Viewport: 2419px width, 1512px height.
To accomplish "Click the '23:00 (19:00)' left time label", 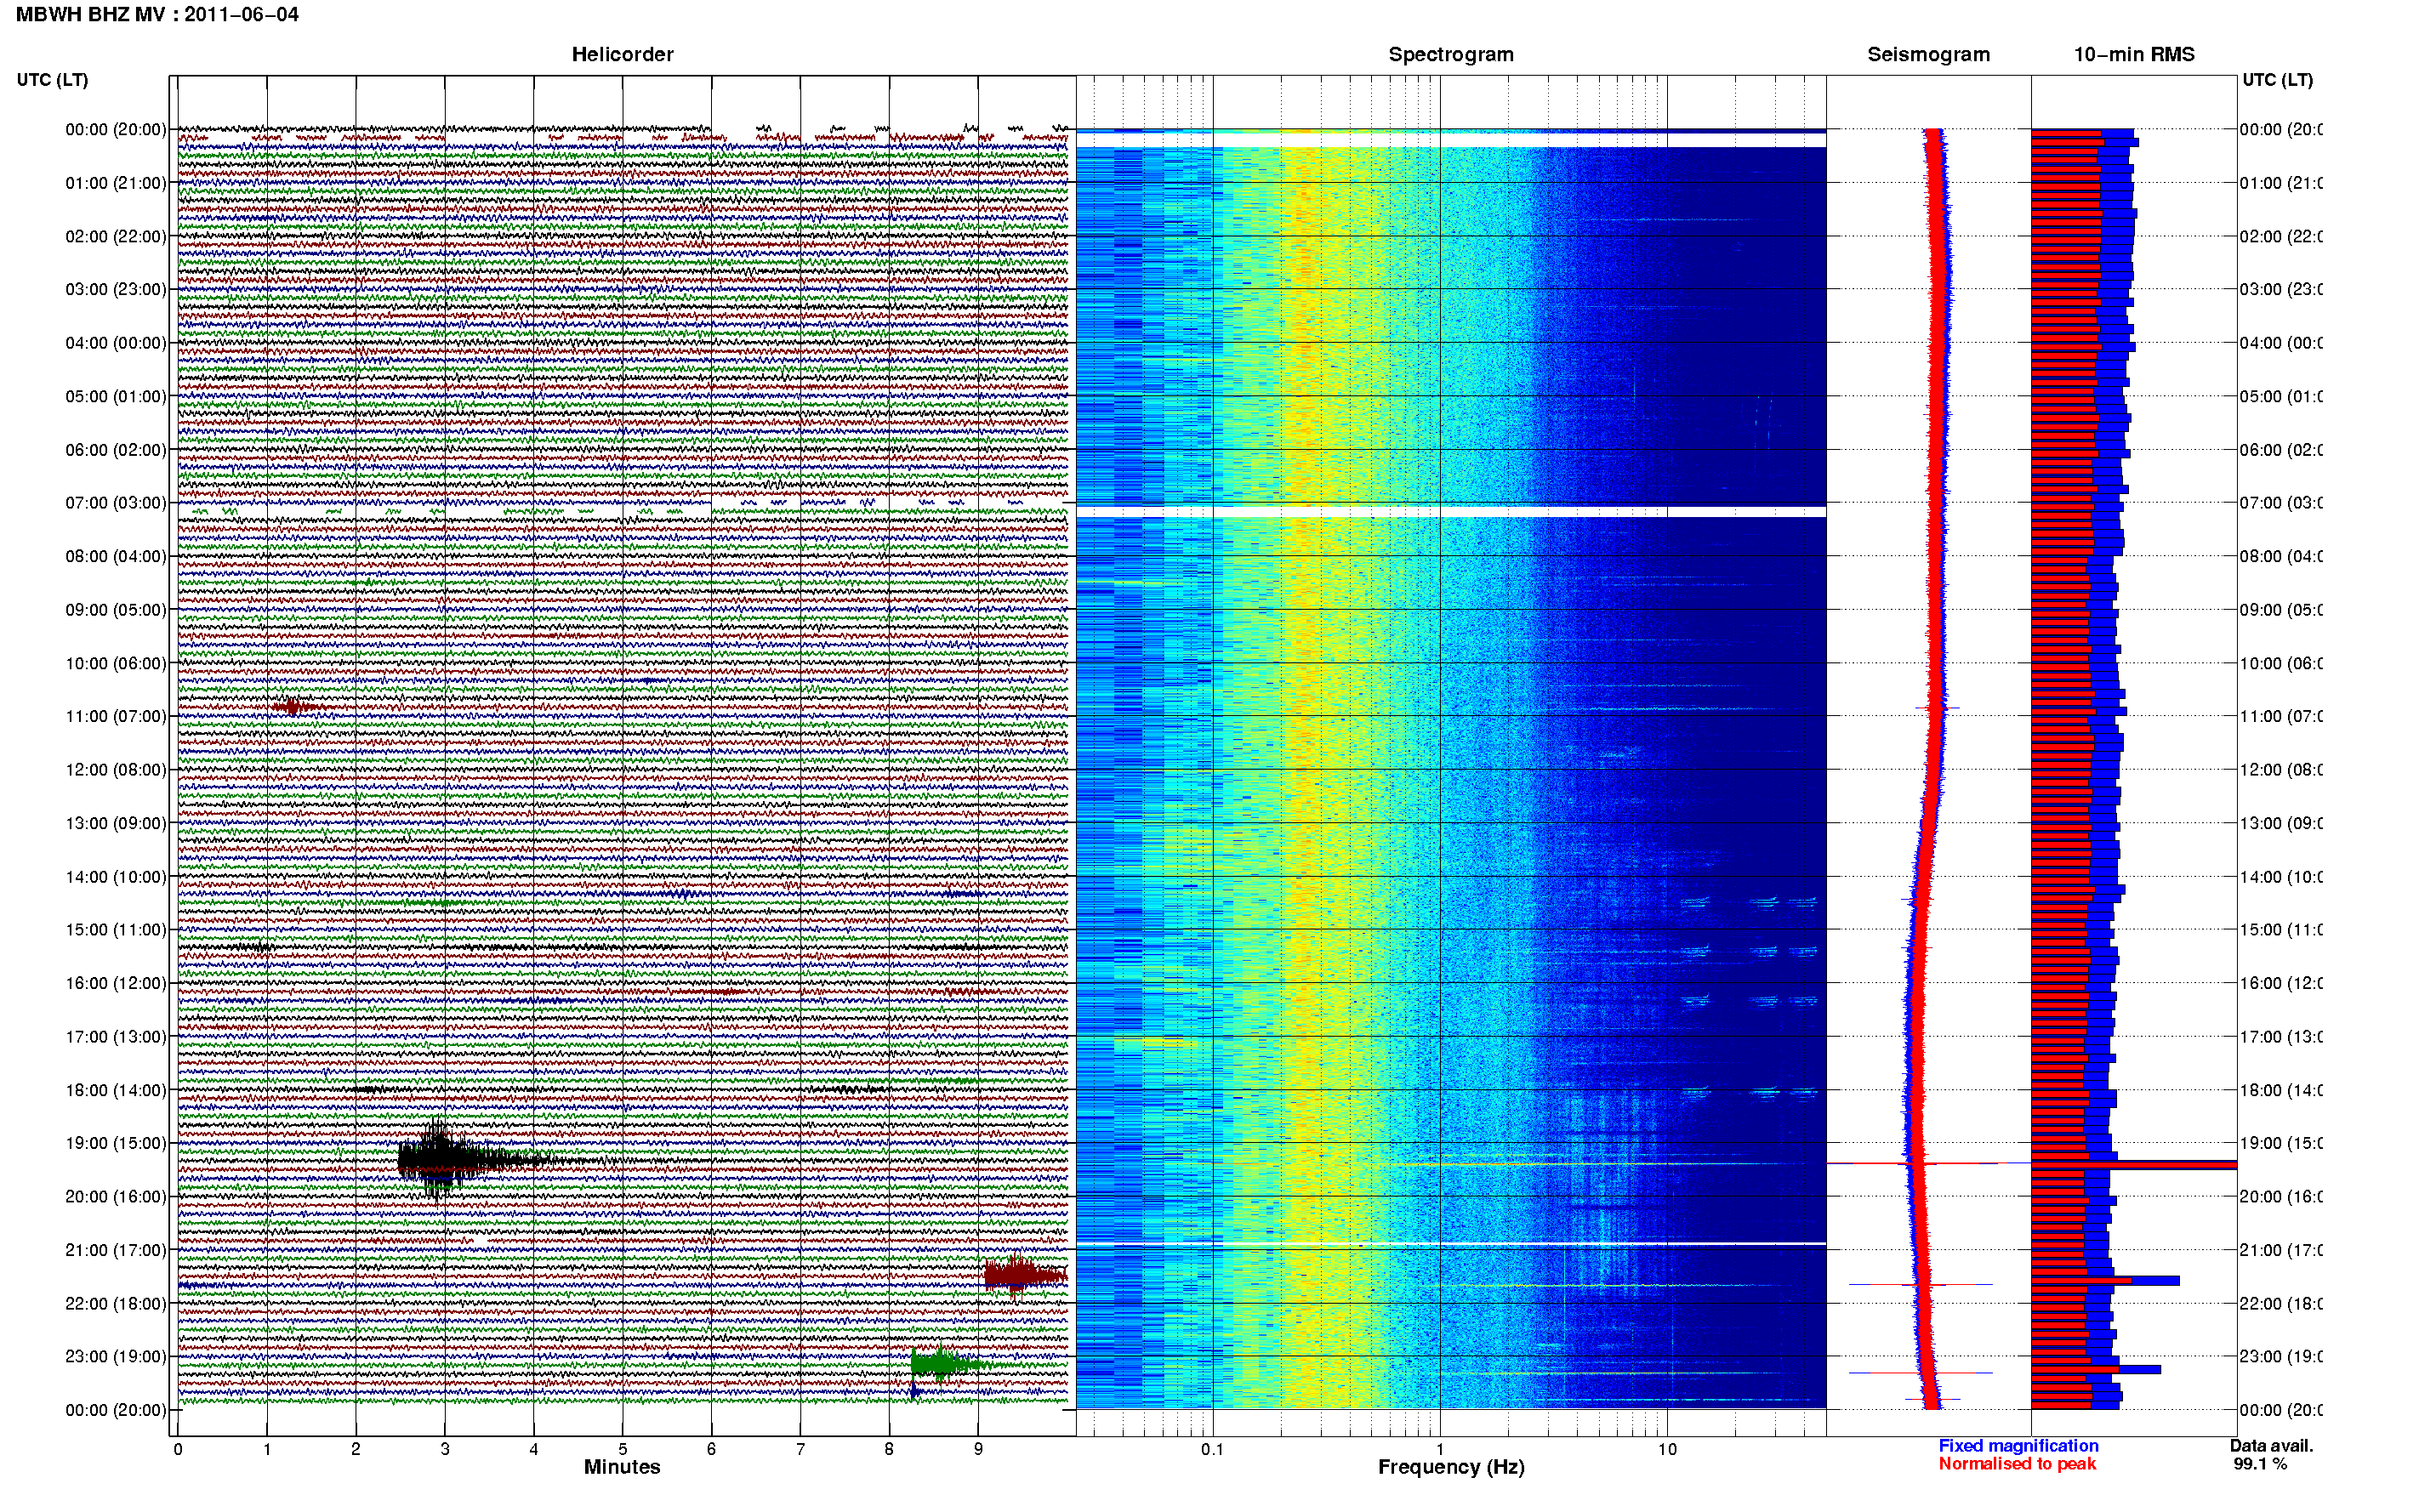I will point(116,1357).
